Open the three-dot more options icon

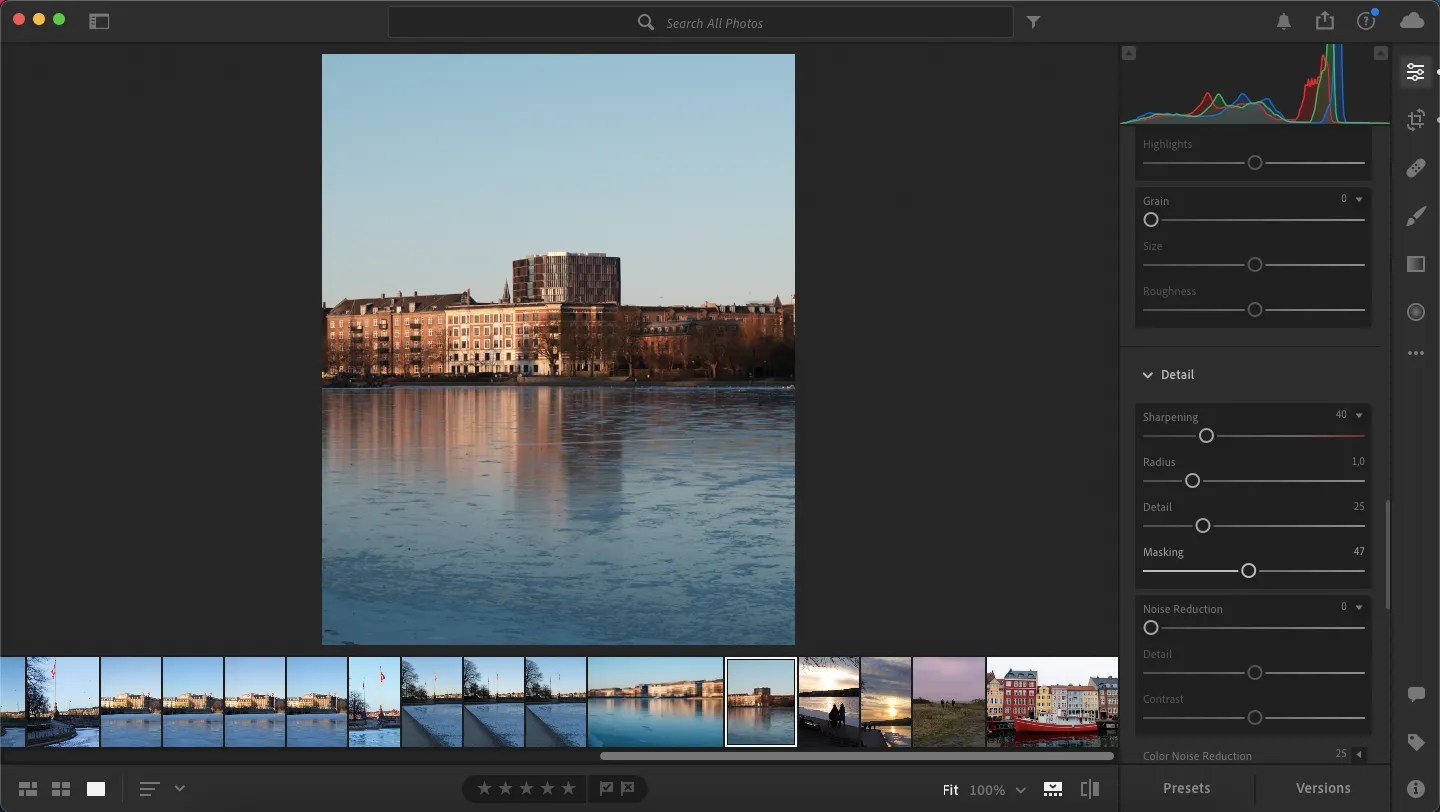1415,353
